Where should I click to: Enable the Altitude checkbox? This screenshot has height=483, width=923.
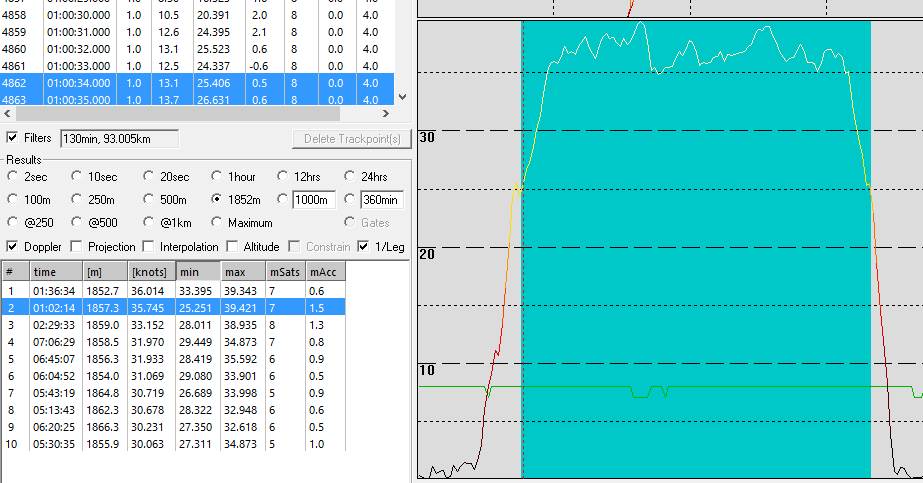coord(233,246)
